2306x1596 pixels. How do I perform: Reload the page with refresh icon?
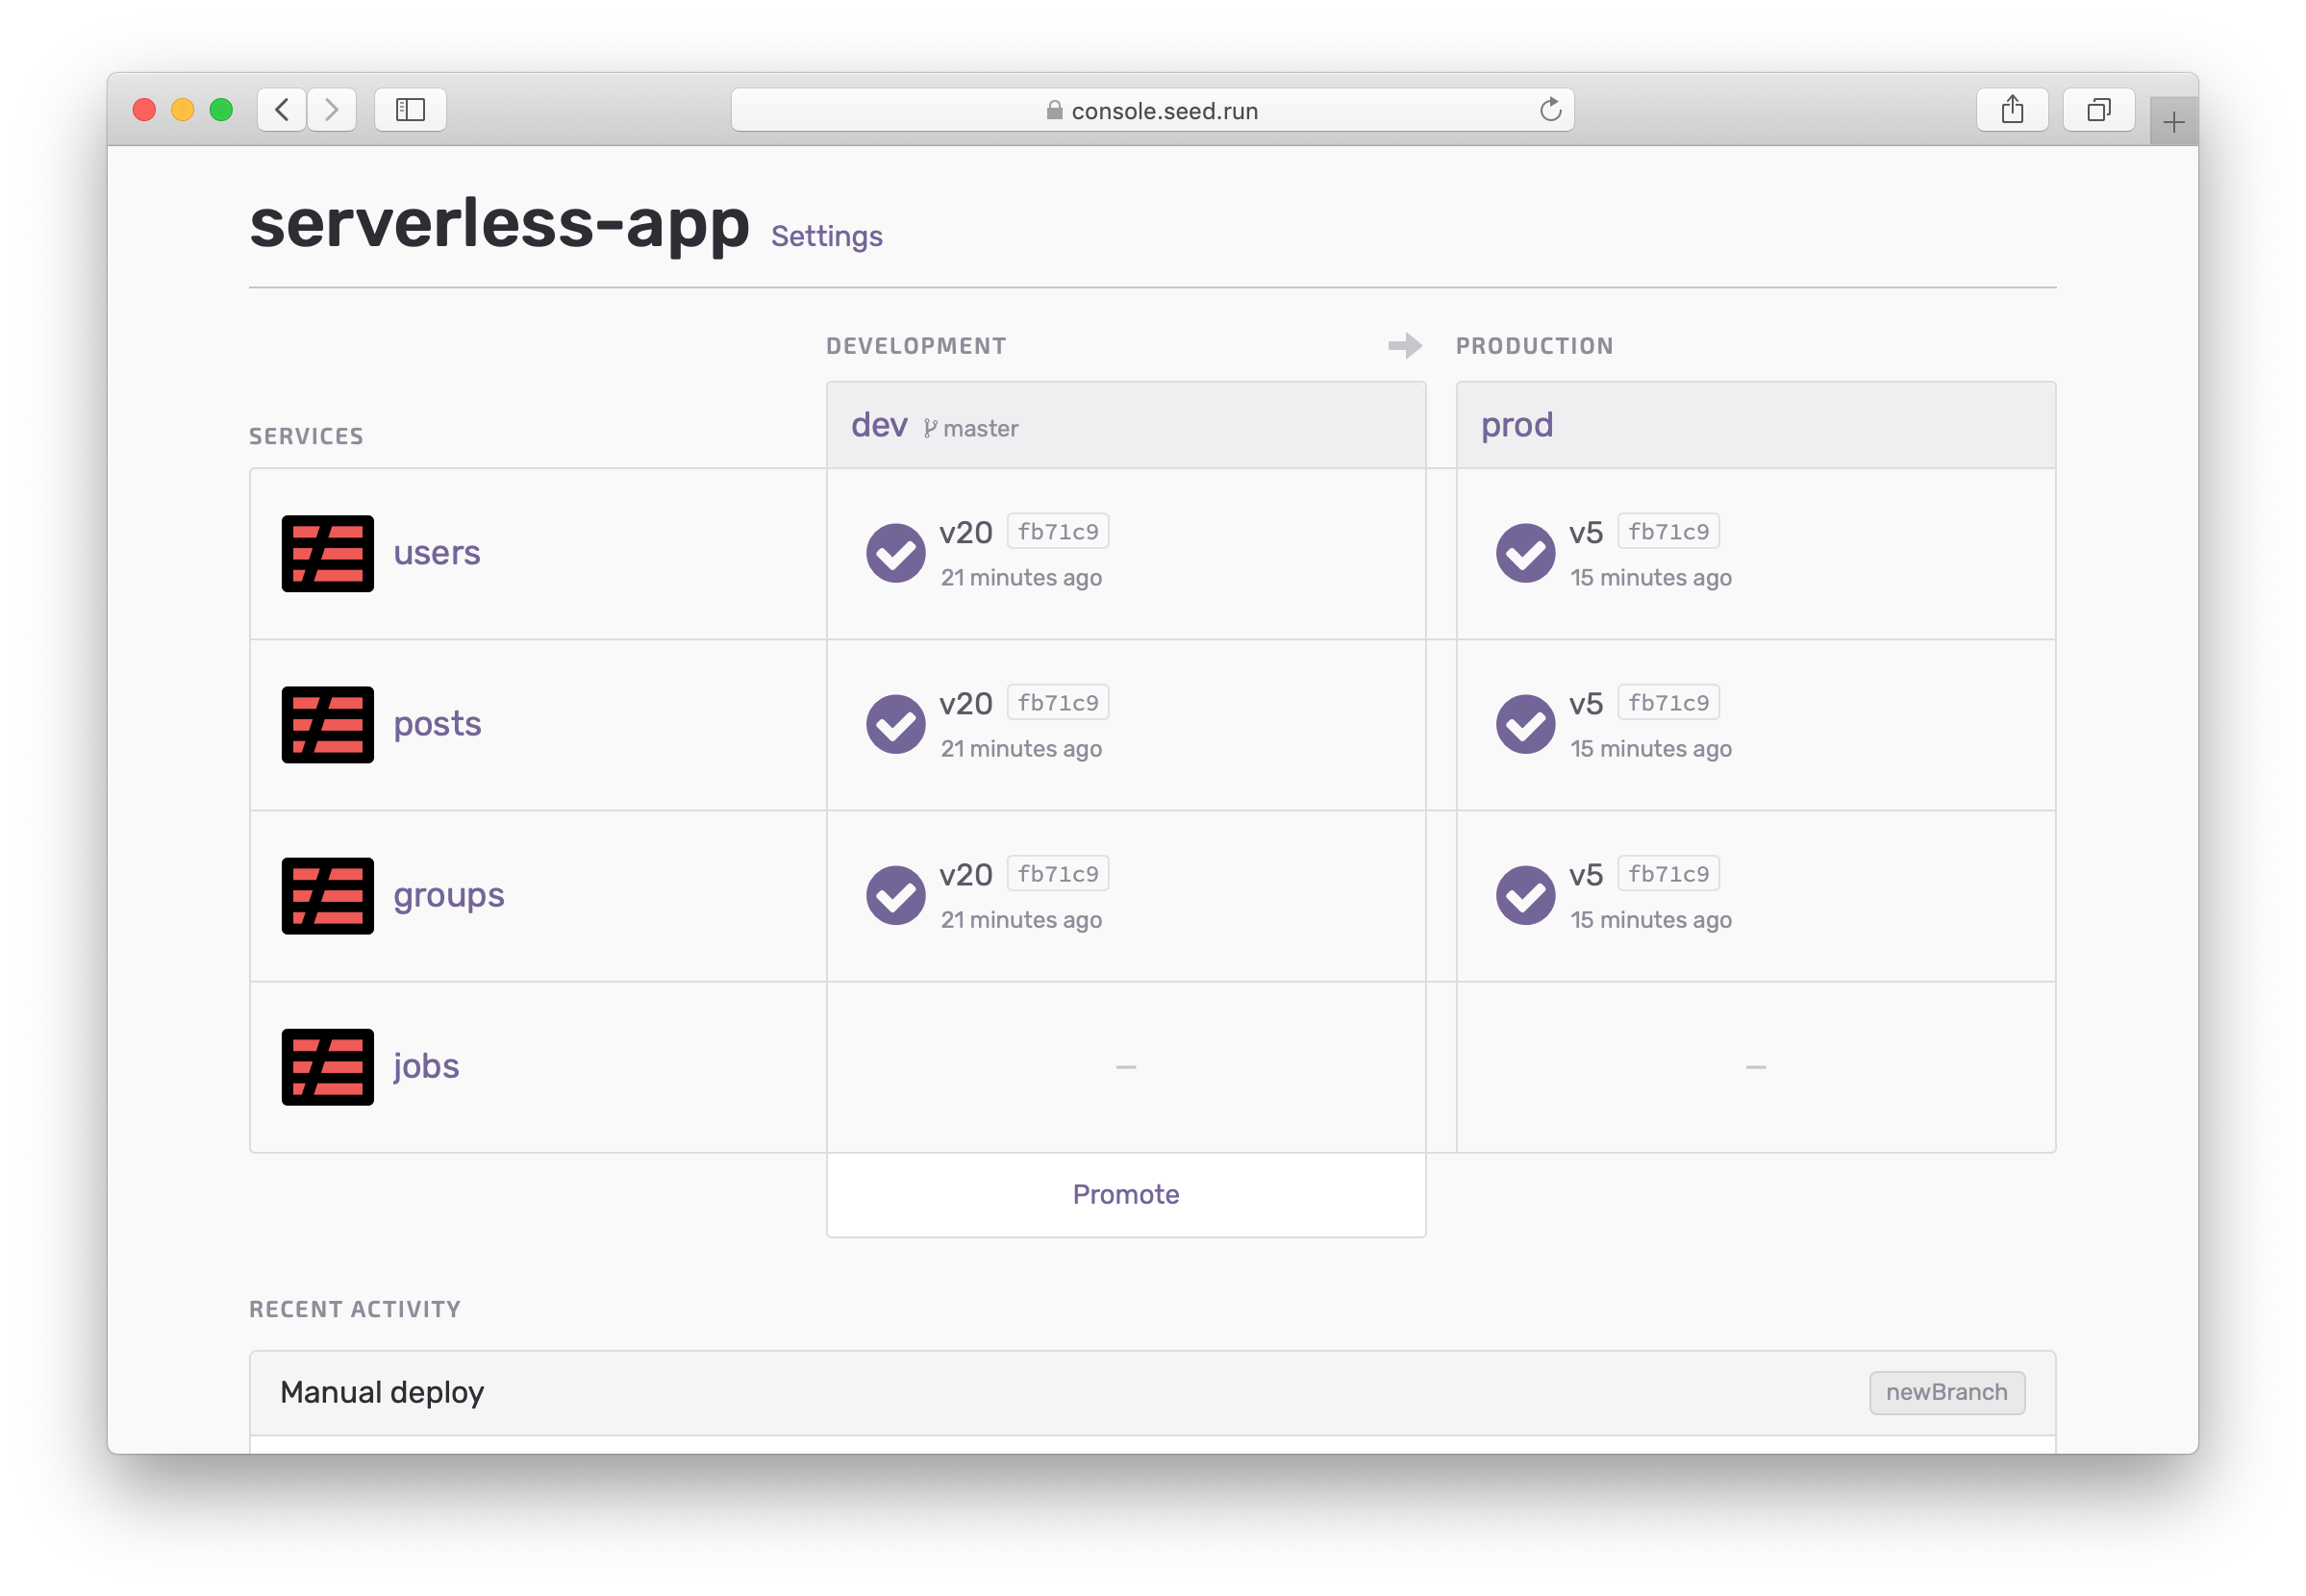click(1549, 110)
